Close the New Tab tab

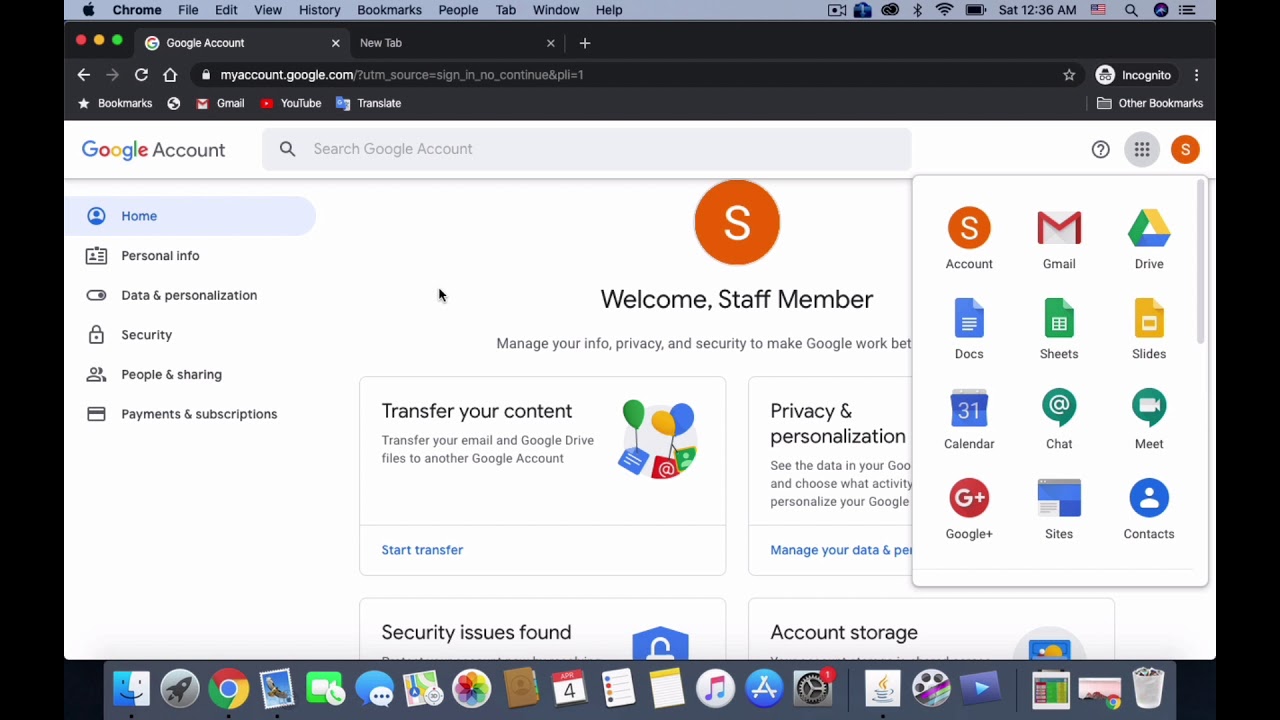(x=550, y=43)
